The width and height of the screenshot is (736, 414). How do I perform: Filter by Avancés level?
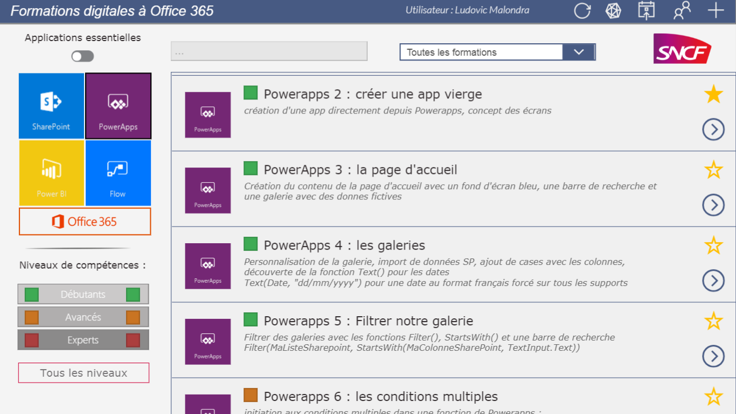[83, 317]
